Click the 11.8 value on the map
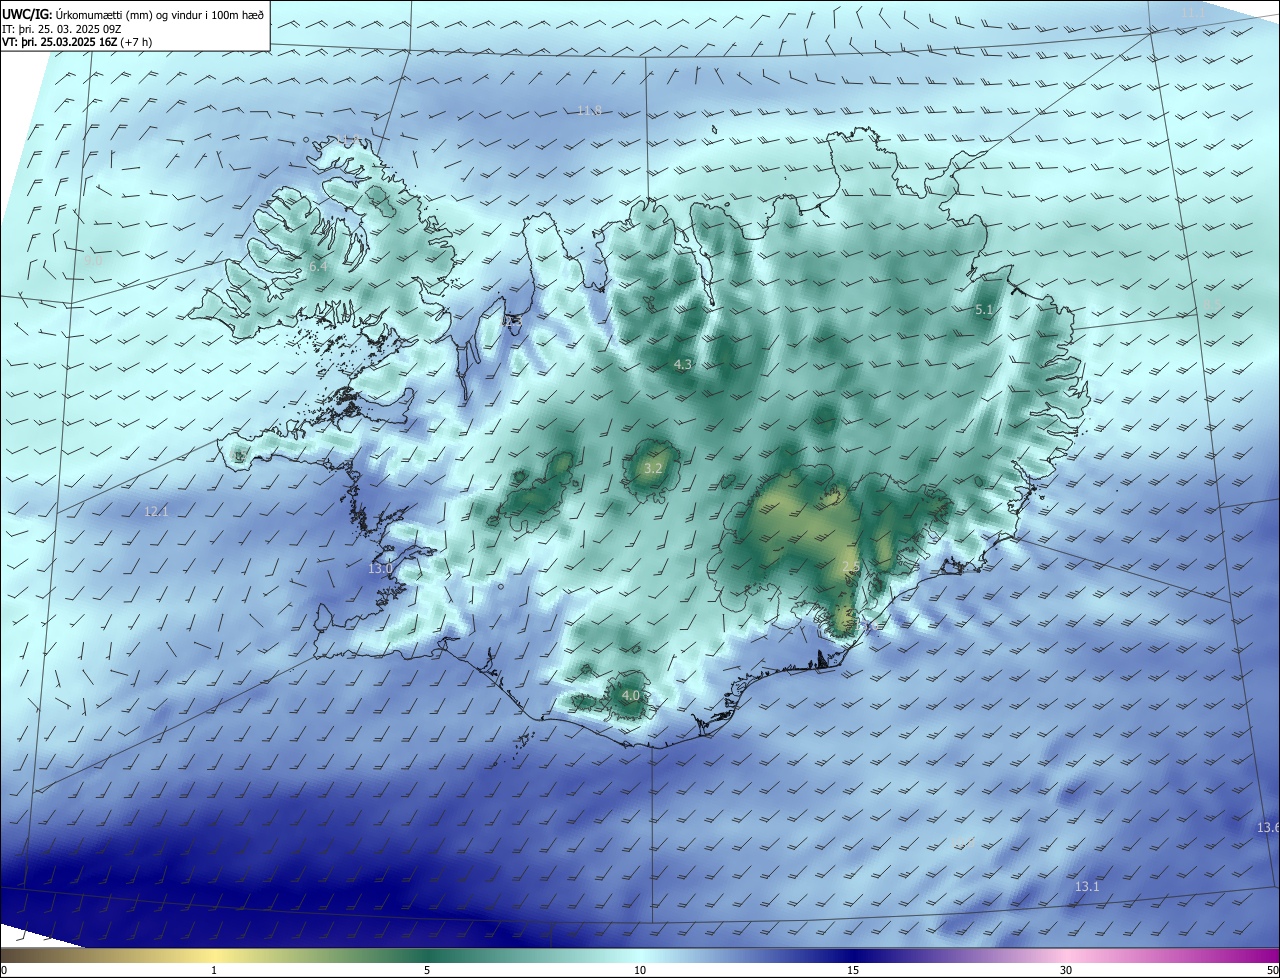The width and height of the screenshot is (1280, 978). point(589,110)
